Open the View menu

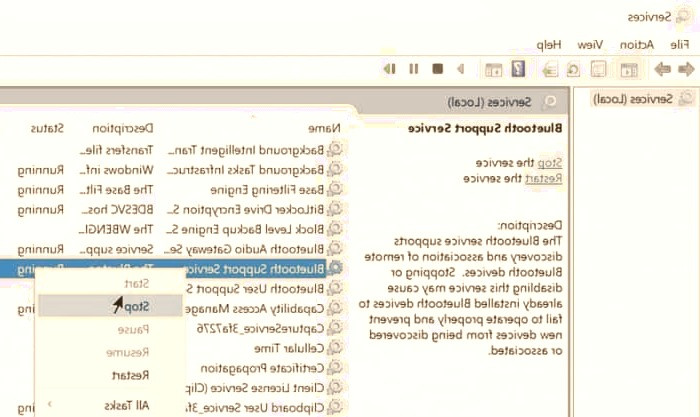(591, 45)
